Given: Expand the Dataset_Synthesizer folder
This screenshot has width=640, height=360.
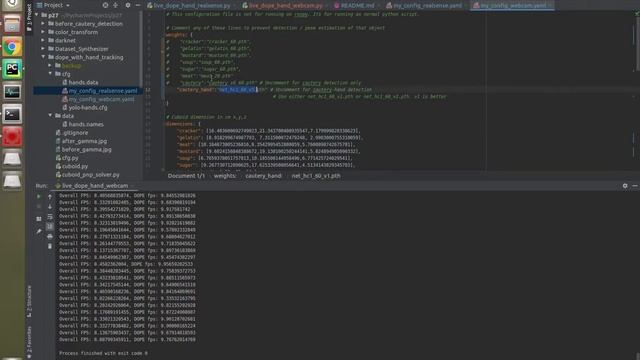Looking at the screenshot, I should coord(43,49).
